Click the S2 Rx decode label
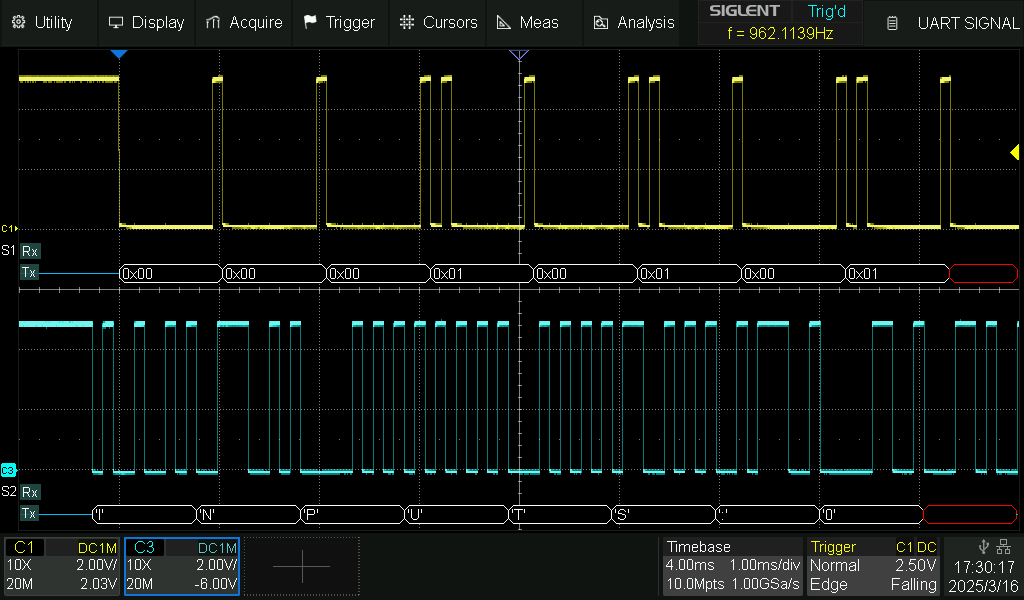Screen dimensions: 1024x600 pos(30,492)
